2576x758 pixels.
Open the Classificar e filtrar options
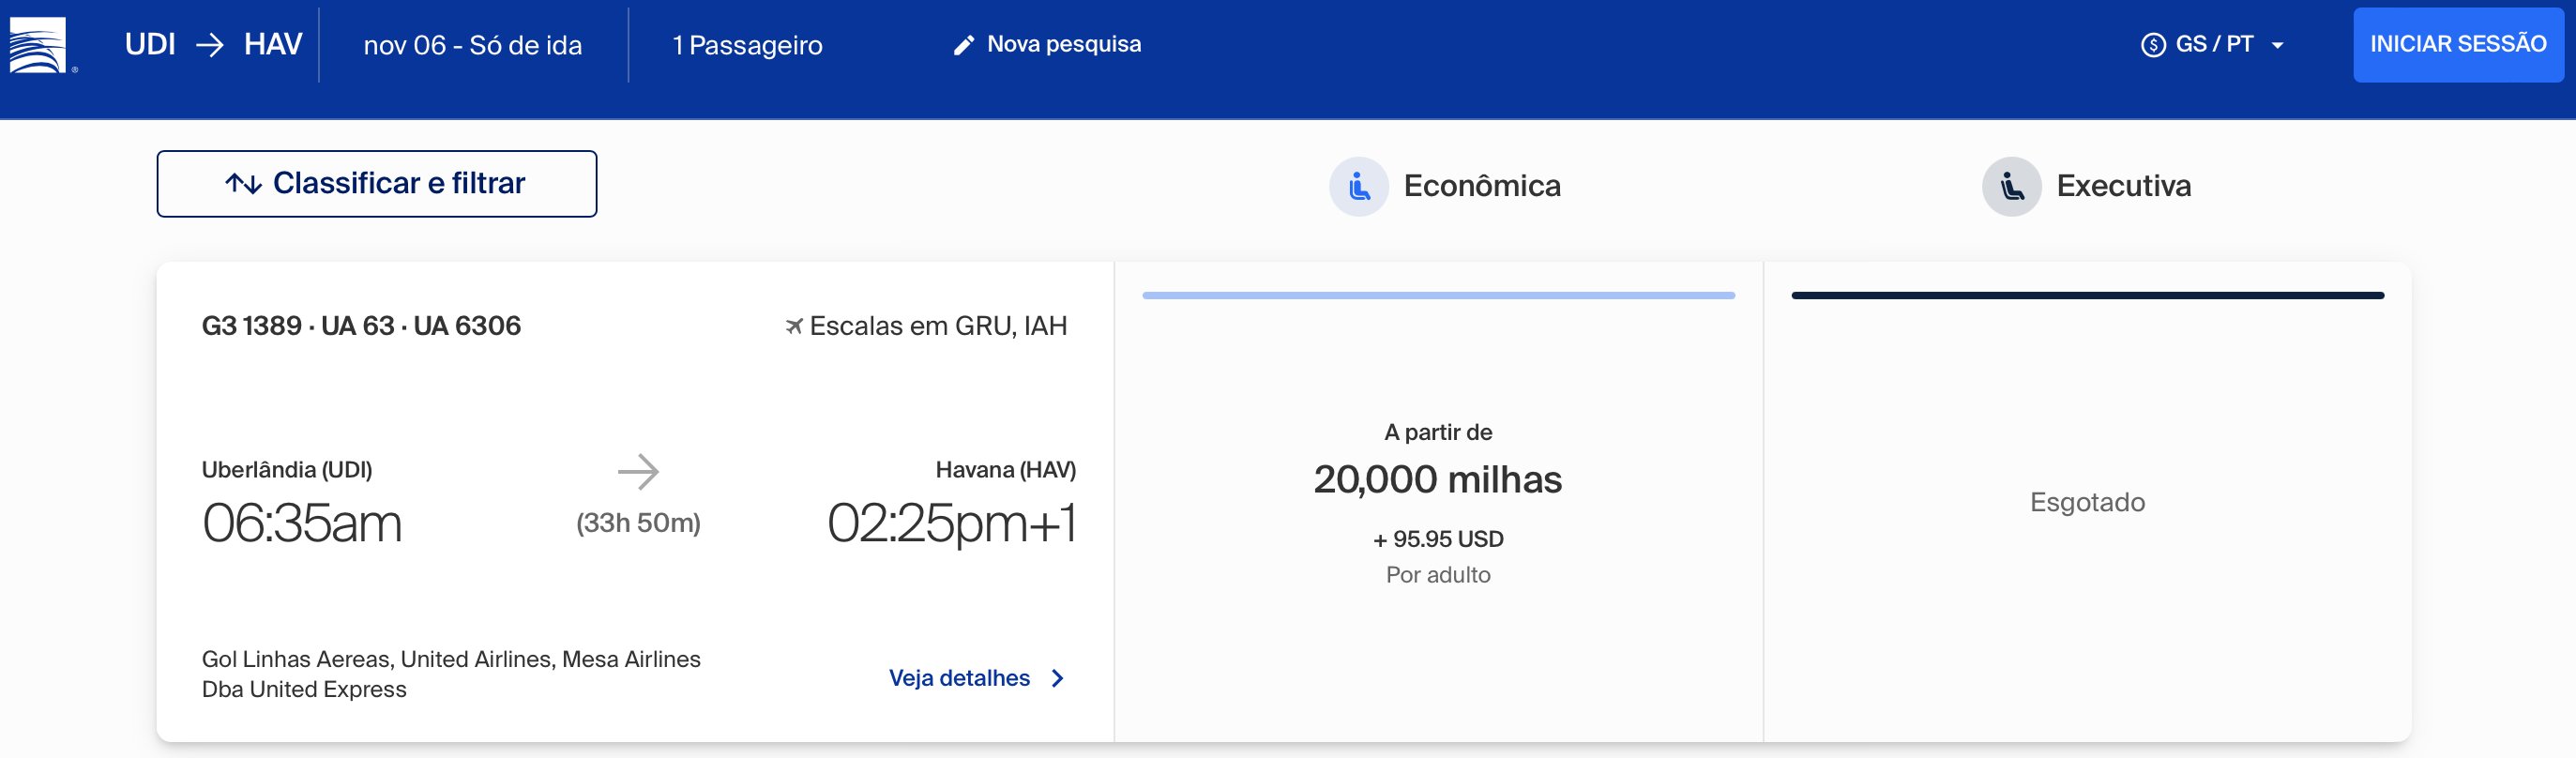pos(377,184)
